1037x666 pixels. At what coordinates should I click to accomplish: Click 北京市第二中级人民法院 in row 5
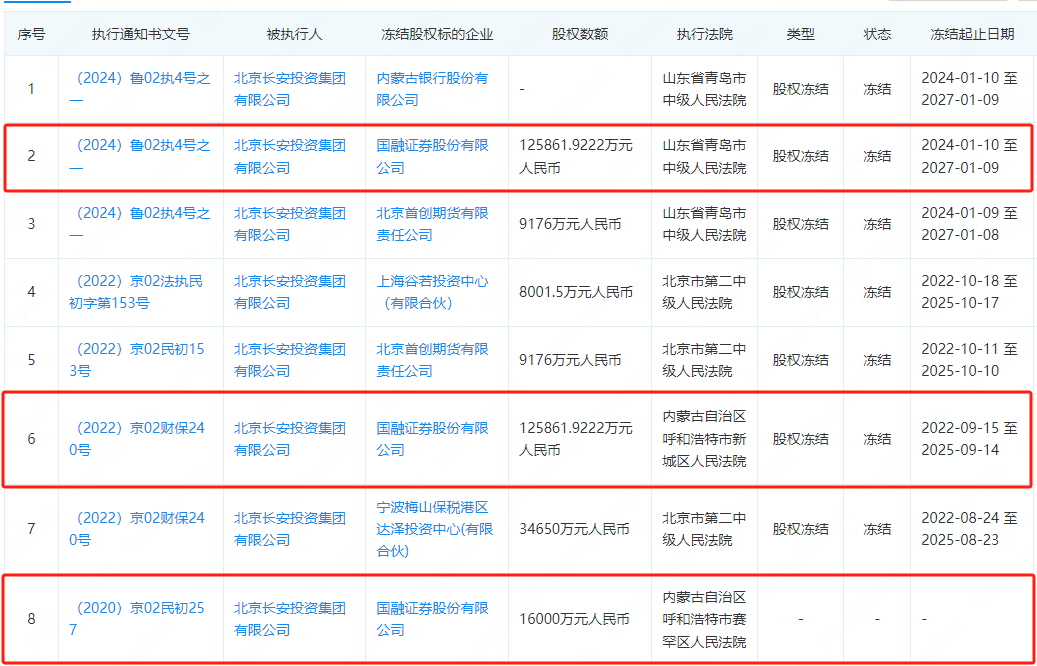(704, 360)
